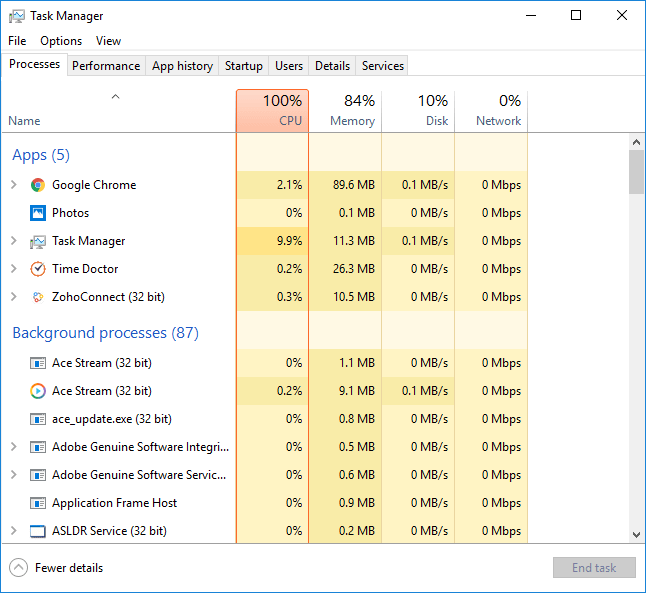Switch to the Performance tab
Image resolution: width=646 pixels, height=593 pixels.
pyautogui.click(x=106, y=66)
